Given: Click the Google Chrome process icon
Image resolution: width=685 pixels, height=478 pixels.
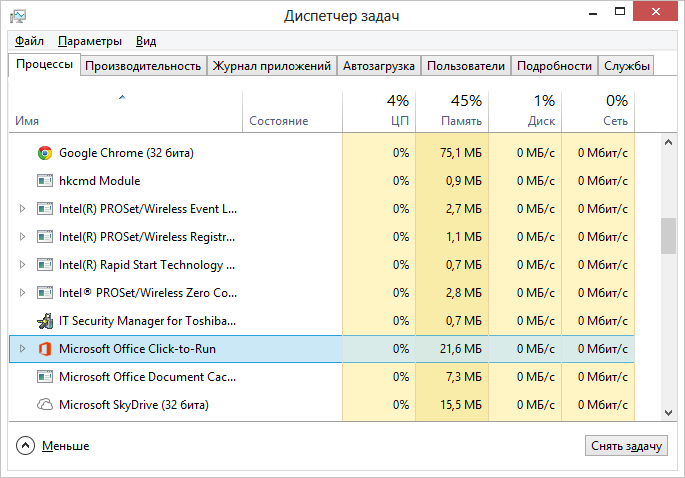Looking at the screenshot, I should coord(45,153).
